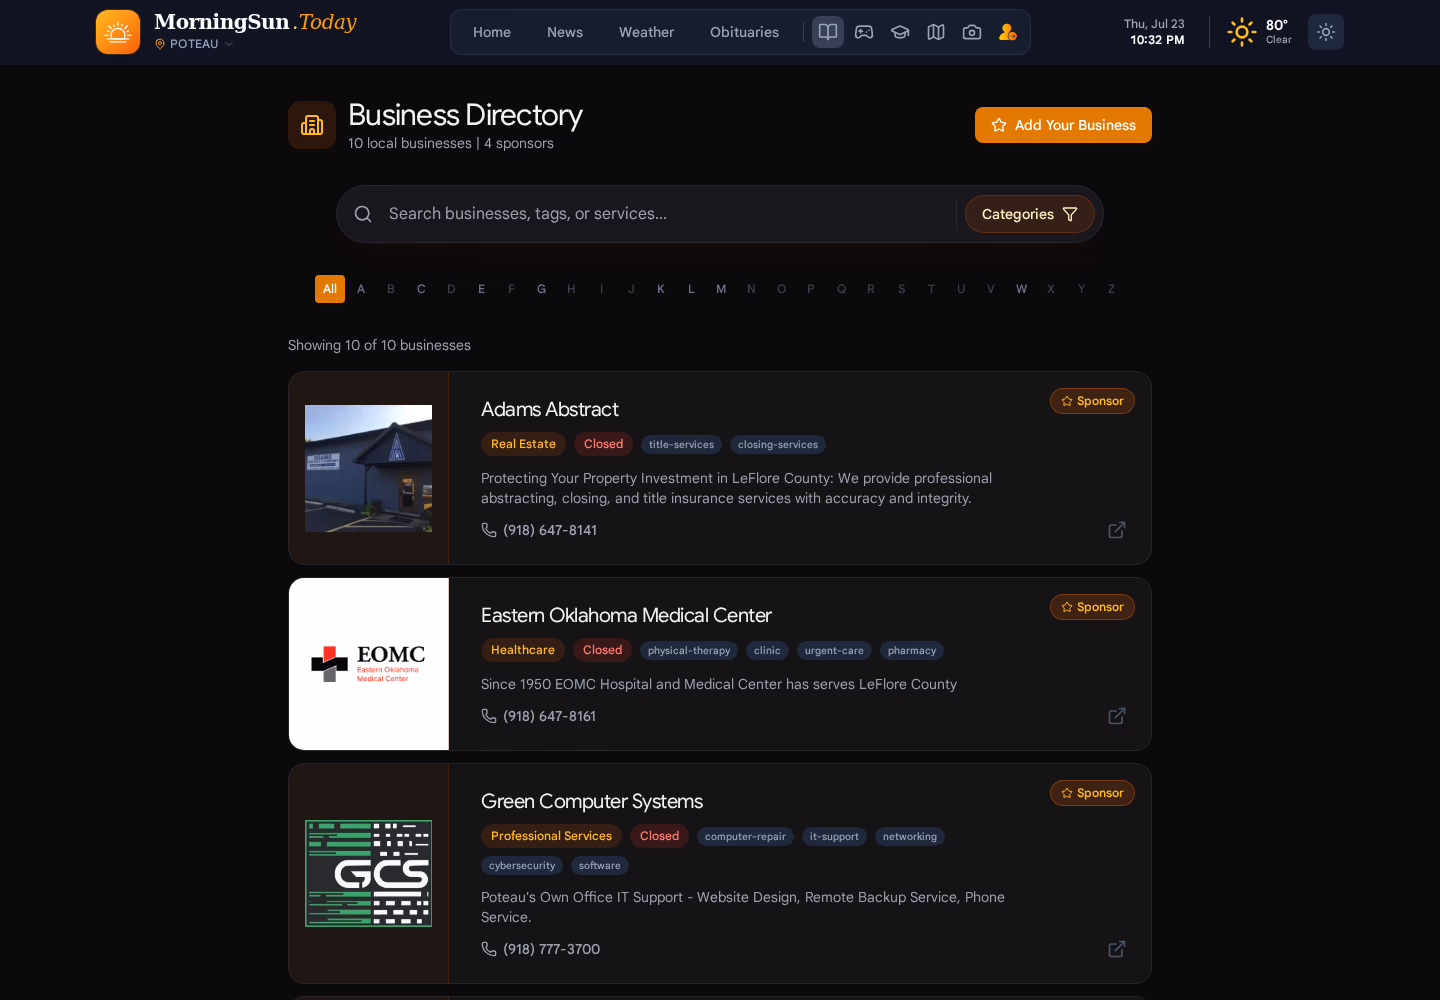Screen dimensions: 1440x1000
Task: Filter businesses by letter G
Action: pyautogui.click(x=541, y=289)
